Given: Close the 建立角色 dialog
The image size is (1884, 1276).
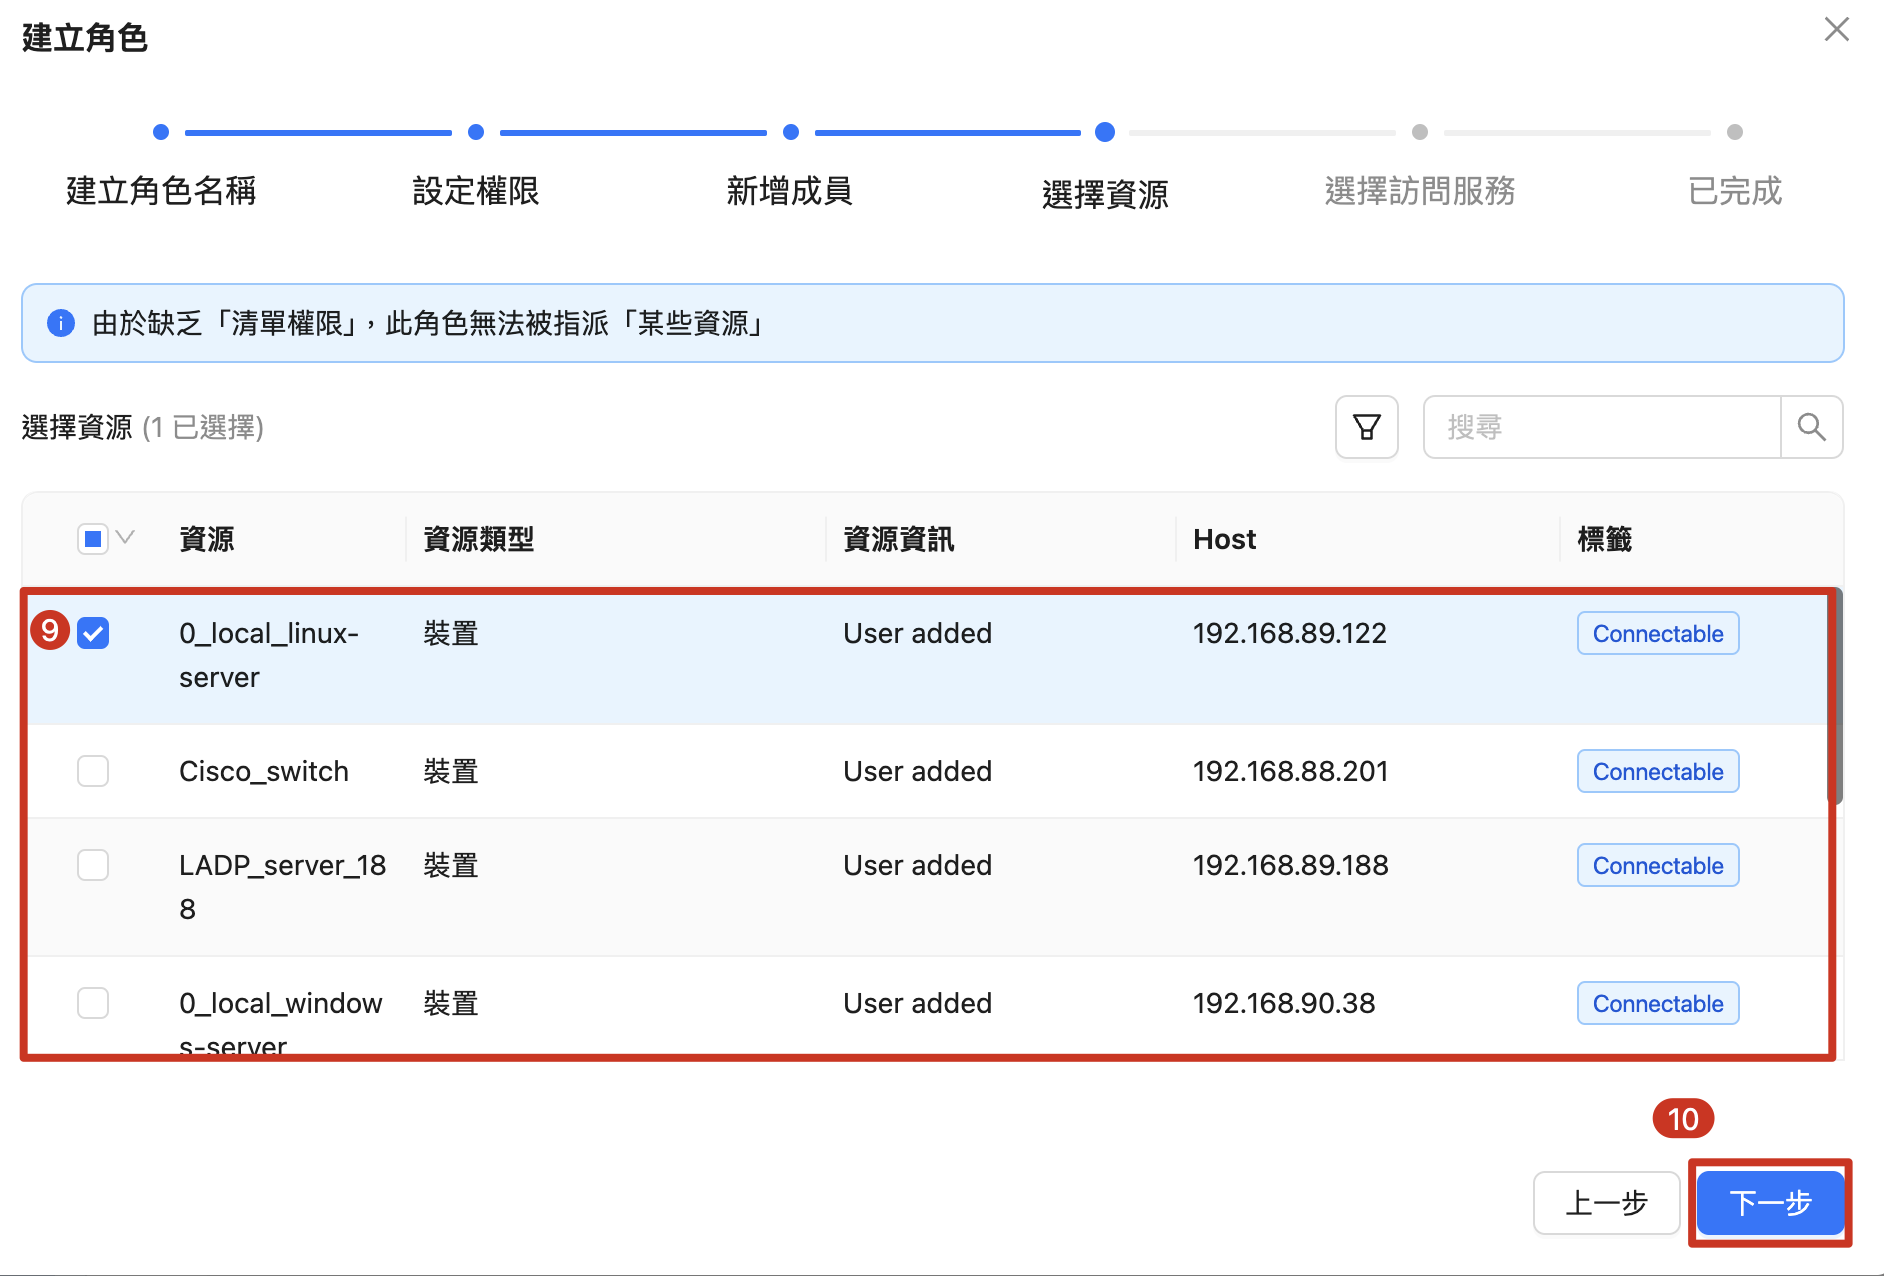Looking at the screenshot, I should click(x=1836, y=30).
